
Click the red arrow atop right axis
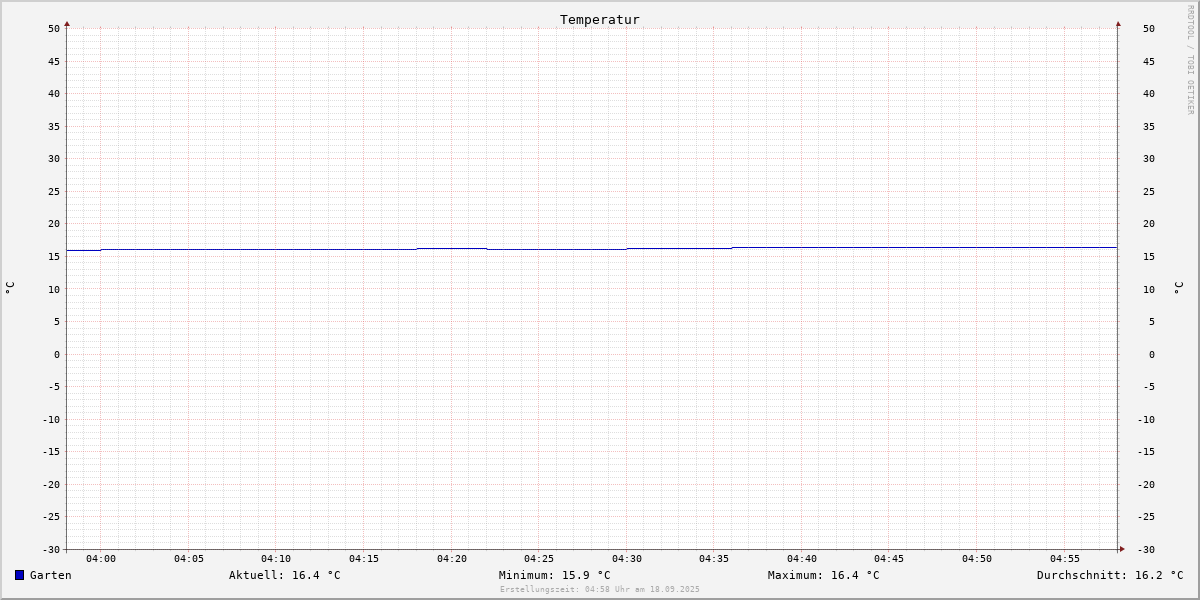pos(1118,23)
